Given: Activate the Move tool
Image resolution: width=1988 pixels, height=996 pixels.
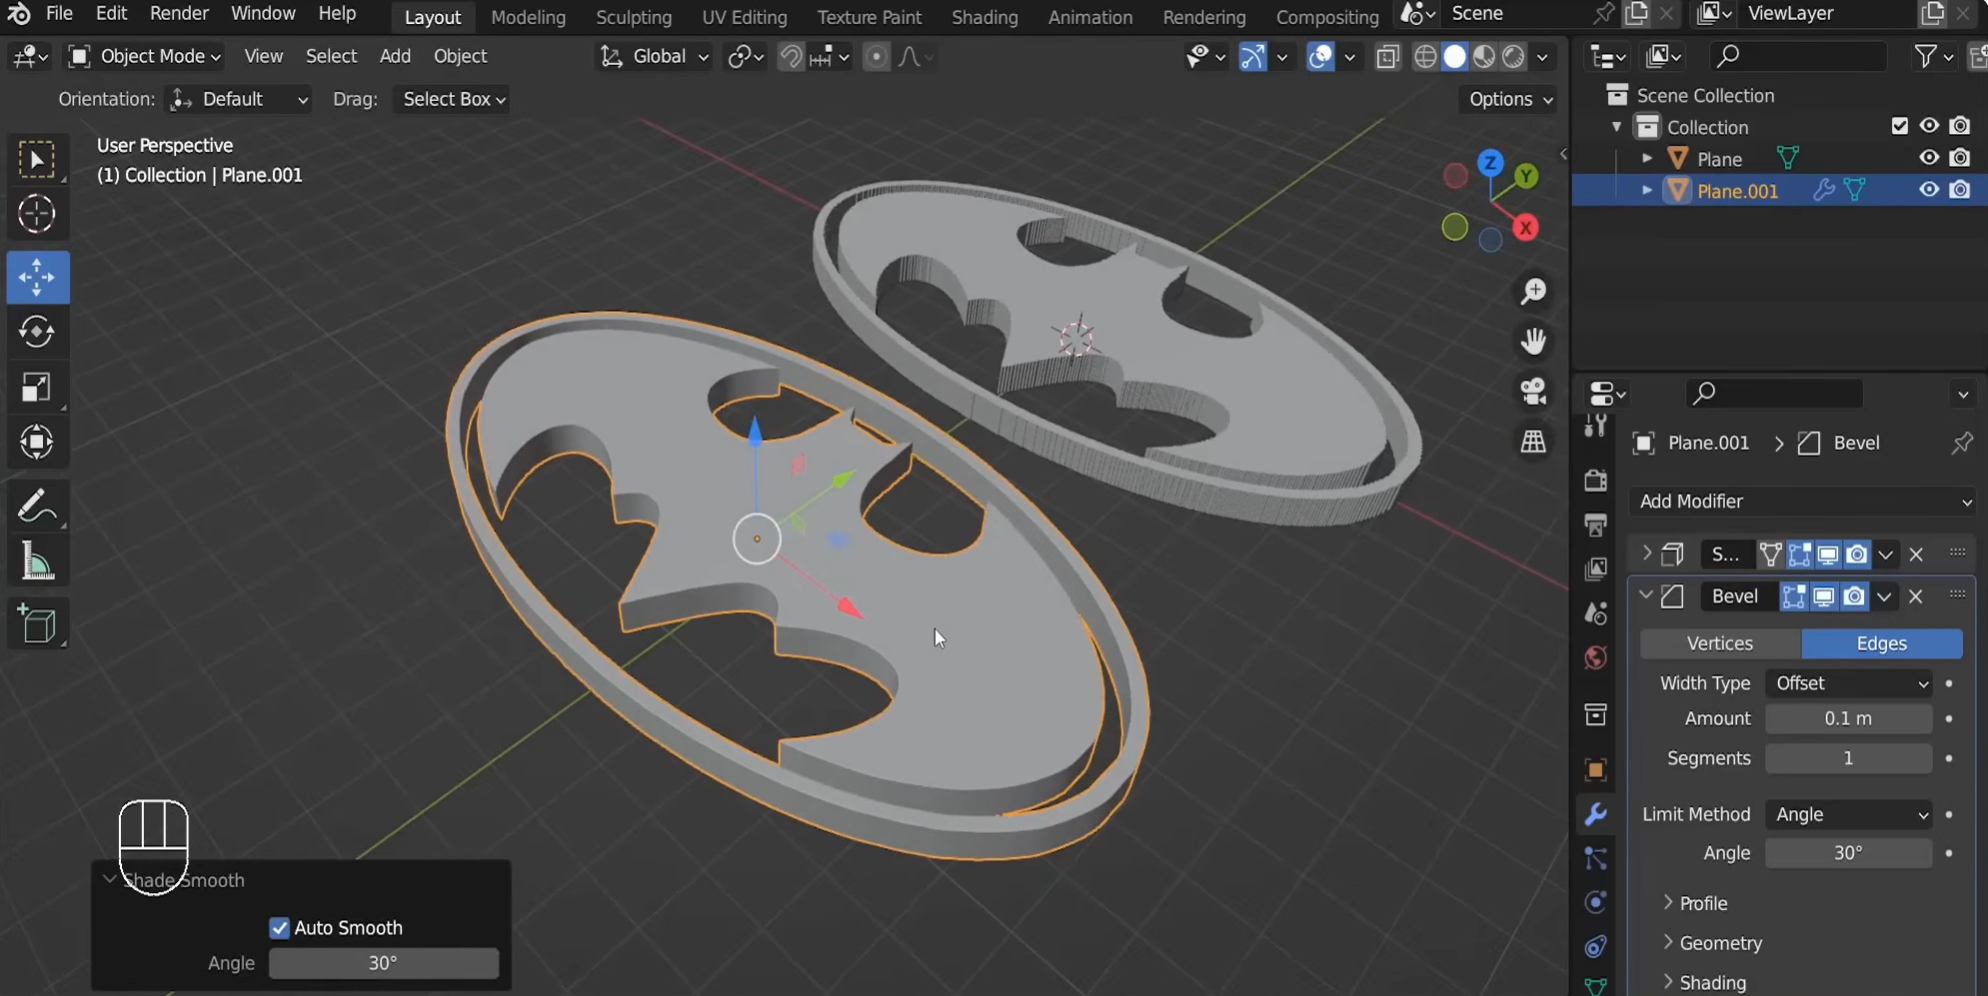Looking at the screenshot, I should click(x=37, y=277).
